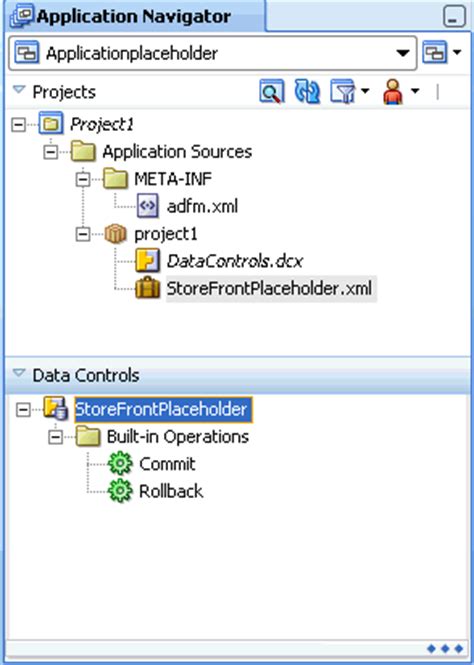Collapse the Built-in Operations folder
The width and height of the screenshot is (474, 665).
56,437
